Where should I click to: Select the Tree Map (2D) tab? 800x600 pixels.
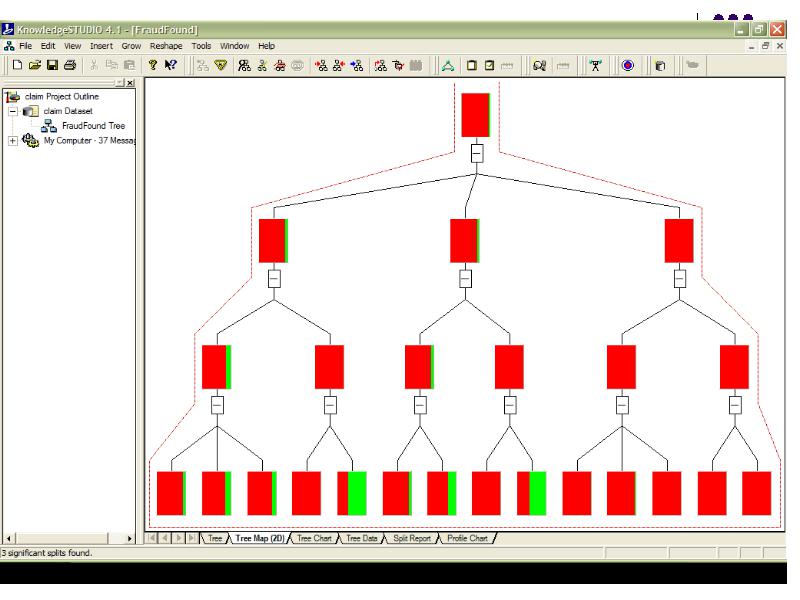(260, 538)
